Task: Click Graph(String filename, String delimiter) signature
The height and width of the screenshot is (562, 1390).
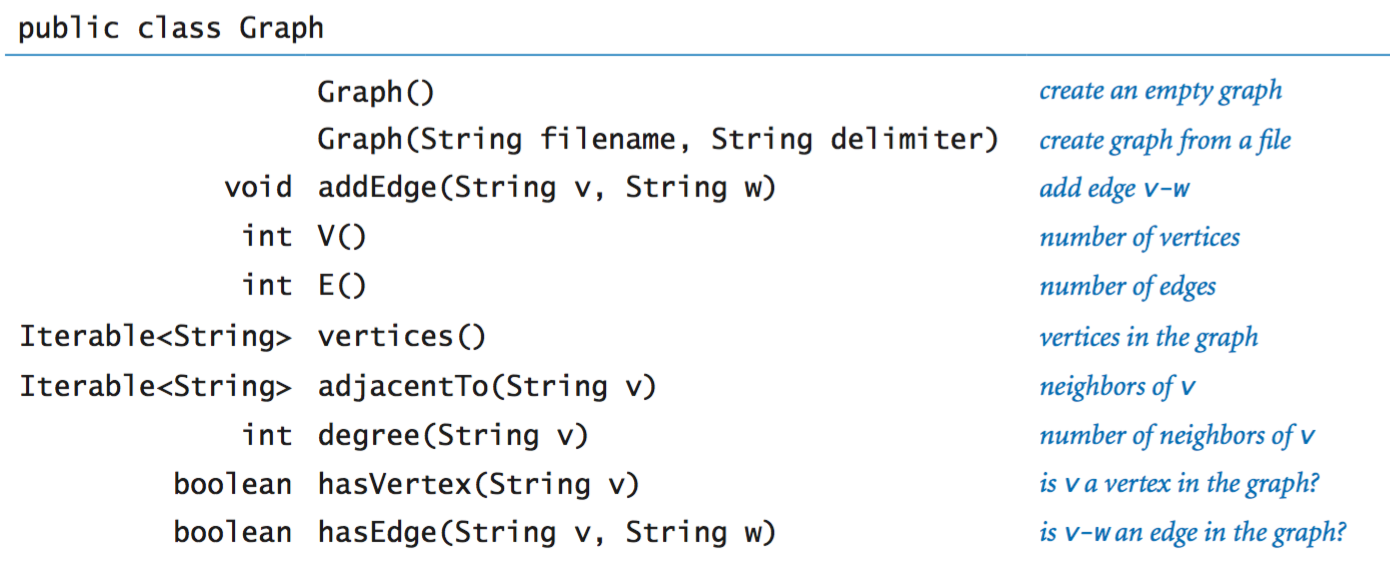Action: (x=658, y=140)
